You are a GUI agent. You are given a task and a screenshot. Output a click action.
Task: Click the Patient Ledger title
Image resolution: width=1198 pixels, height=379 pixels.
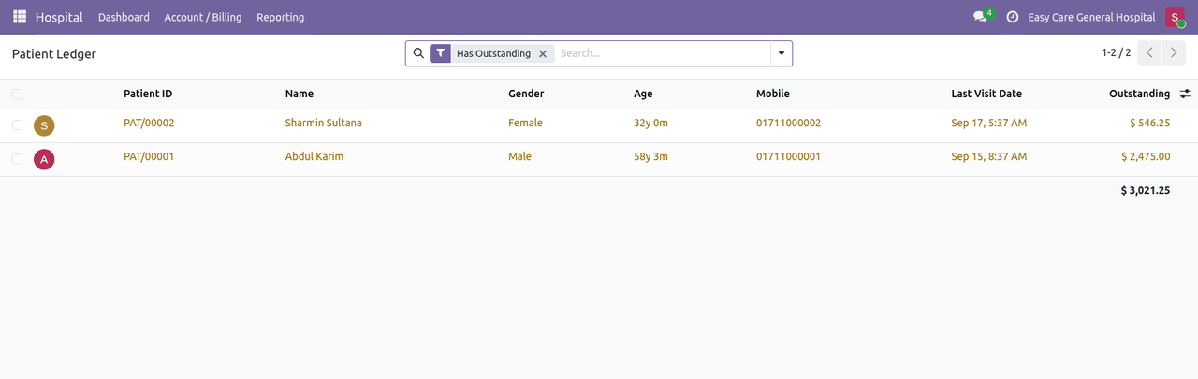53,54
